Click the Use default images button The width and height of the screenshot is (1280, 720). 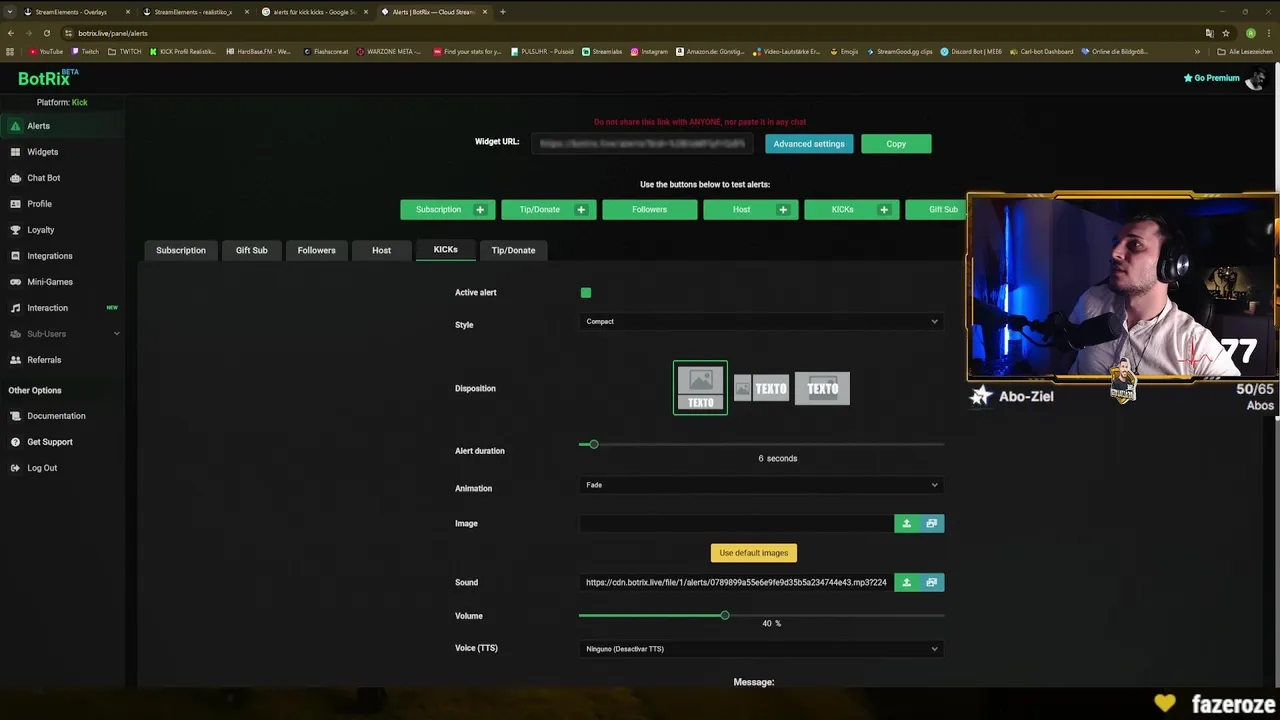(754, 553)
